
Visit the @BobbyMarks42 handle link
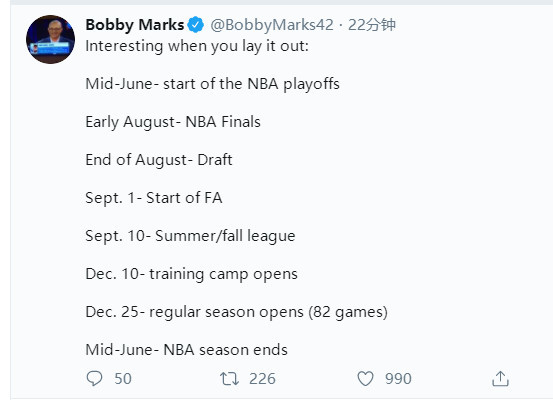coord(272,25)
